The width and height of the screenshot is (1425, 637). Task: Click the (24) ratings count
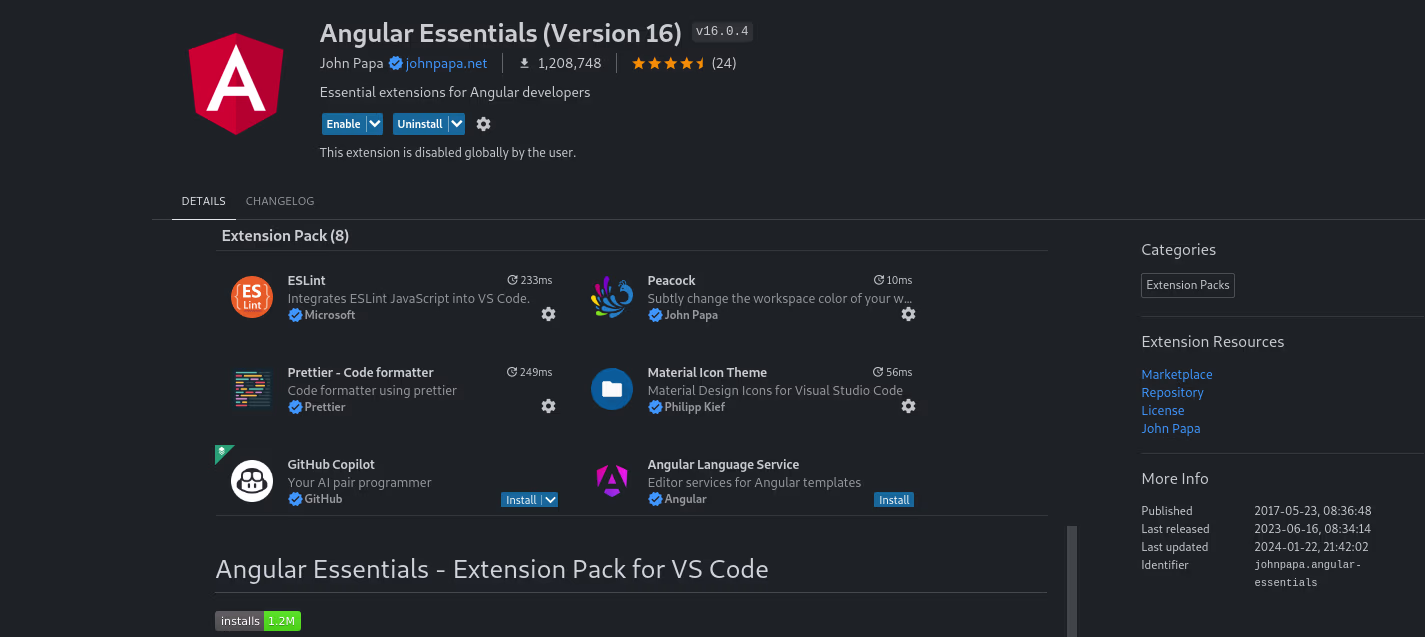pyautogui.click(x=724, y=63)
